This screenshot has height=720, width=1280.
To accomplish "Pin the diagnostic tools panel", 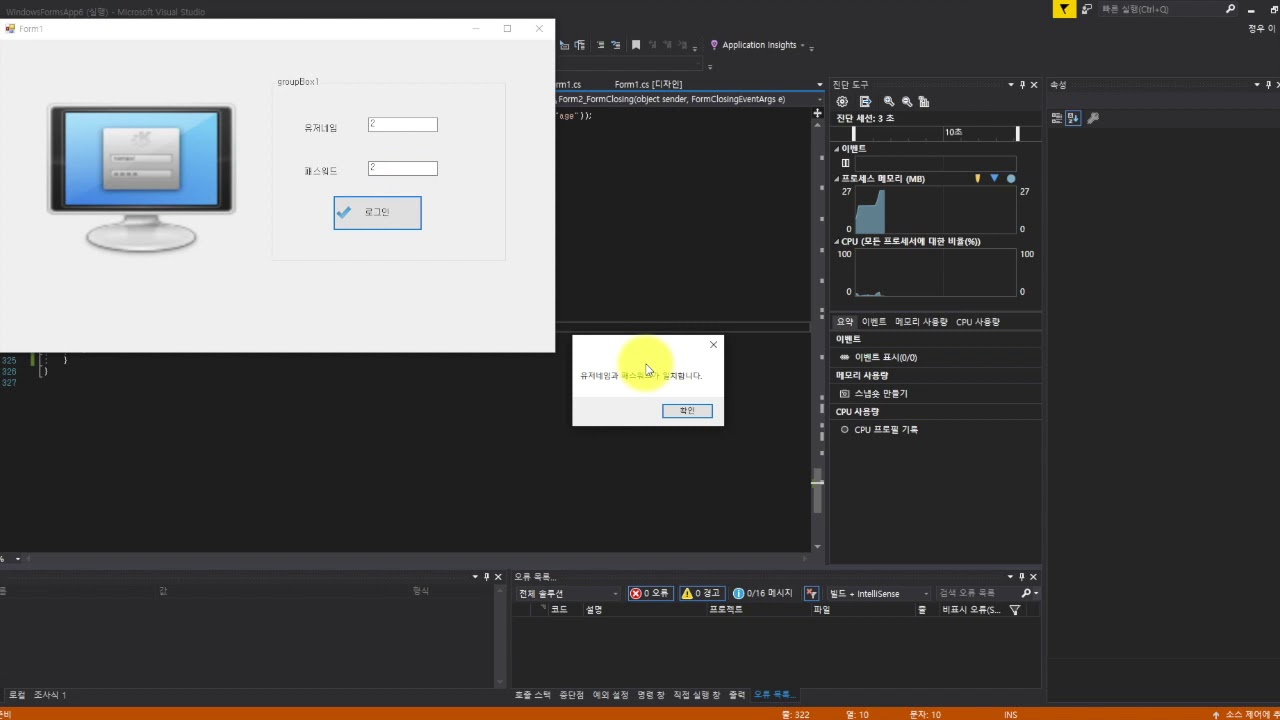I will pyautogui.click(x=1022, y=85).
